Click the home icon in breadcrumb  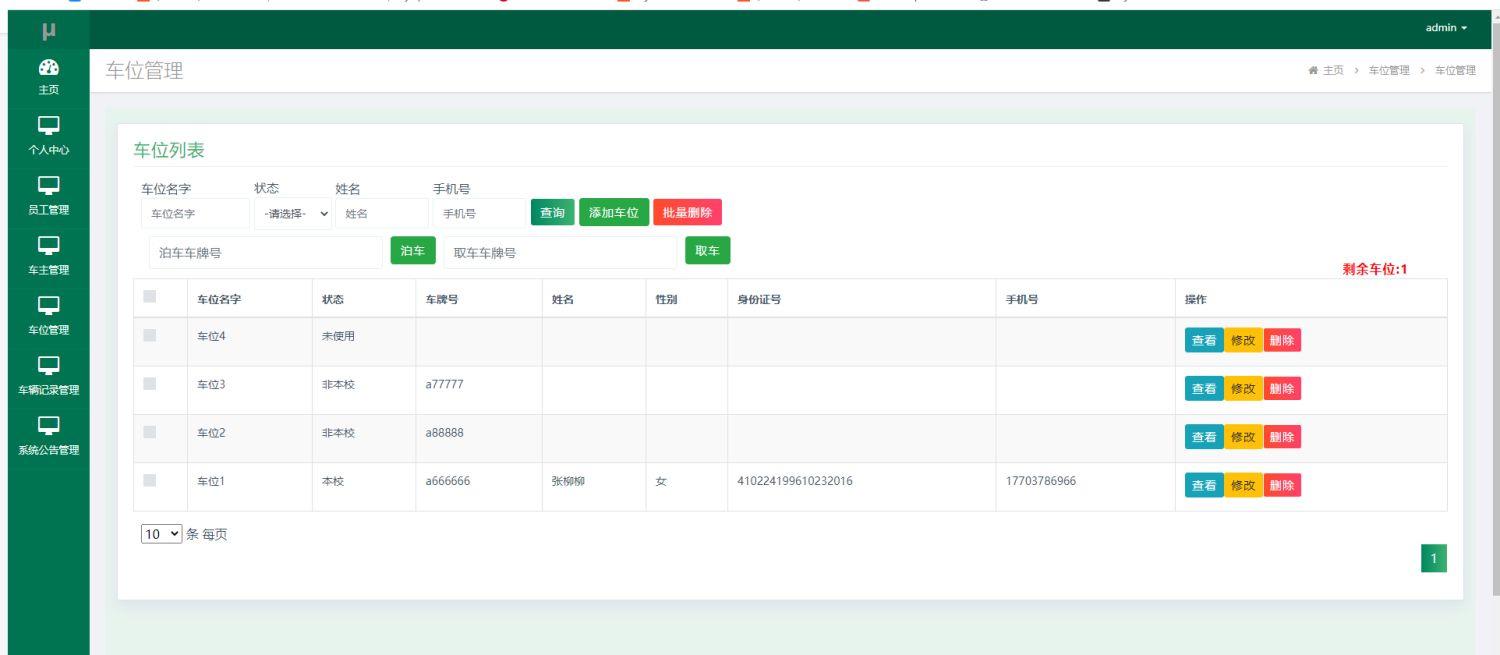[1313, 70]
